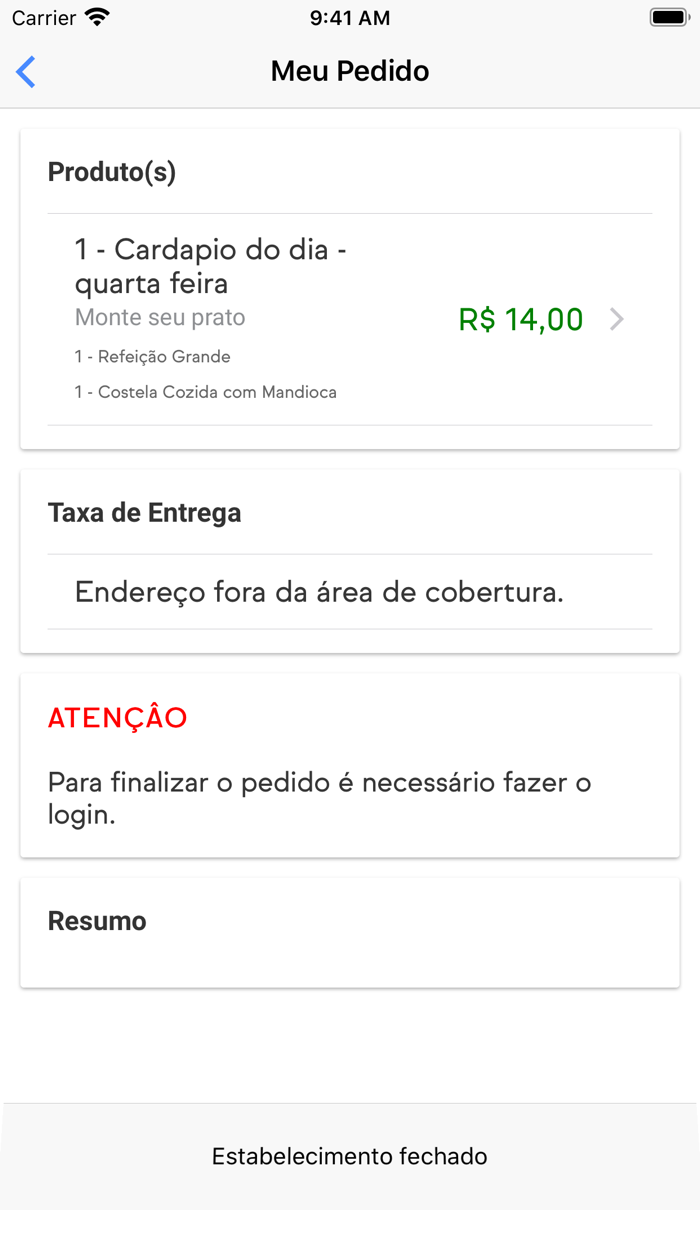Select Costela Cozida com Mandioca item
This screenshot has height=1244, width=700.
(x=205, y=392)
